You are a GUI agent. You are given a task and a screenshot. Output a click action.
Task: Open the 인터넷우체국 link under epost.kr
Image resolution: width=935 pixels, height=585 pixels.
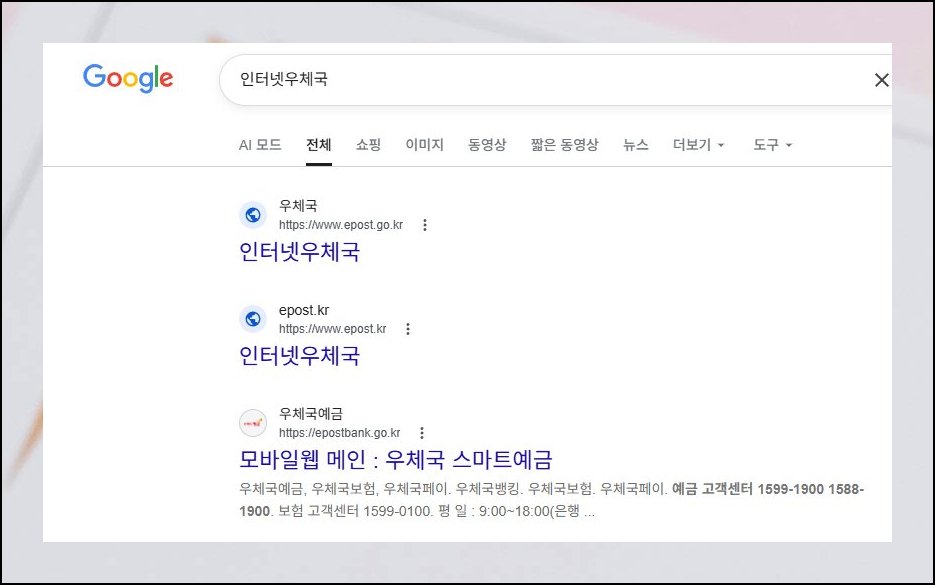tap(299, 355)
